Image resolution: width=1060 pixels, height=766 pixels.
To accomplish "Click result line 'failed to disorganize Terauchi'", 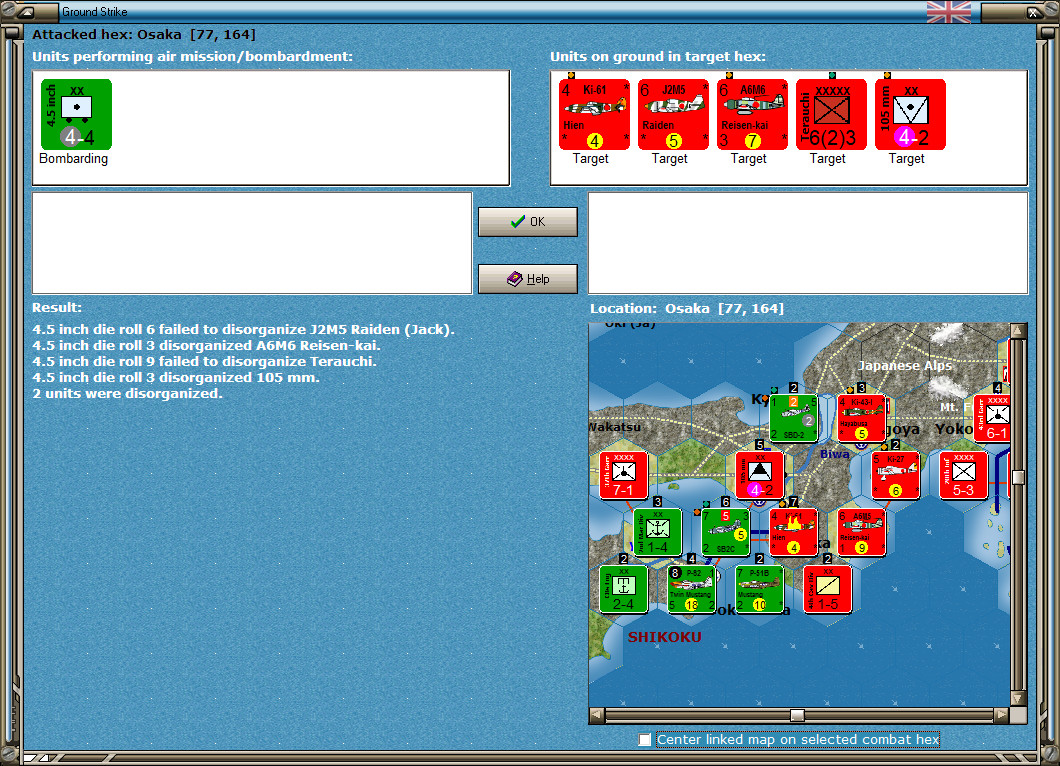I will pyautogui.click(x=205, y=362).
